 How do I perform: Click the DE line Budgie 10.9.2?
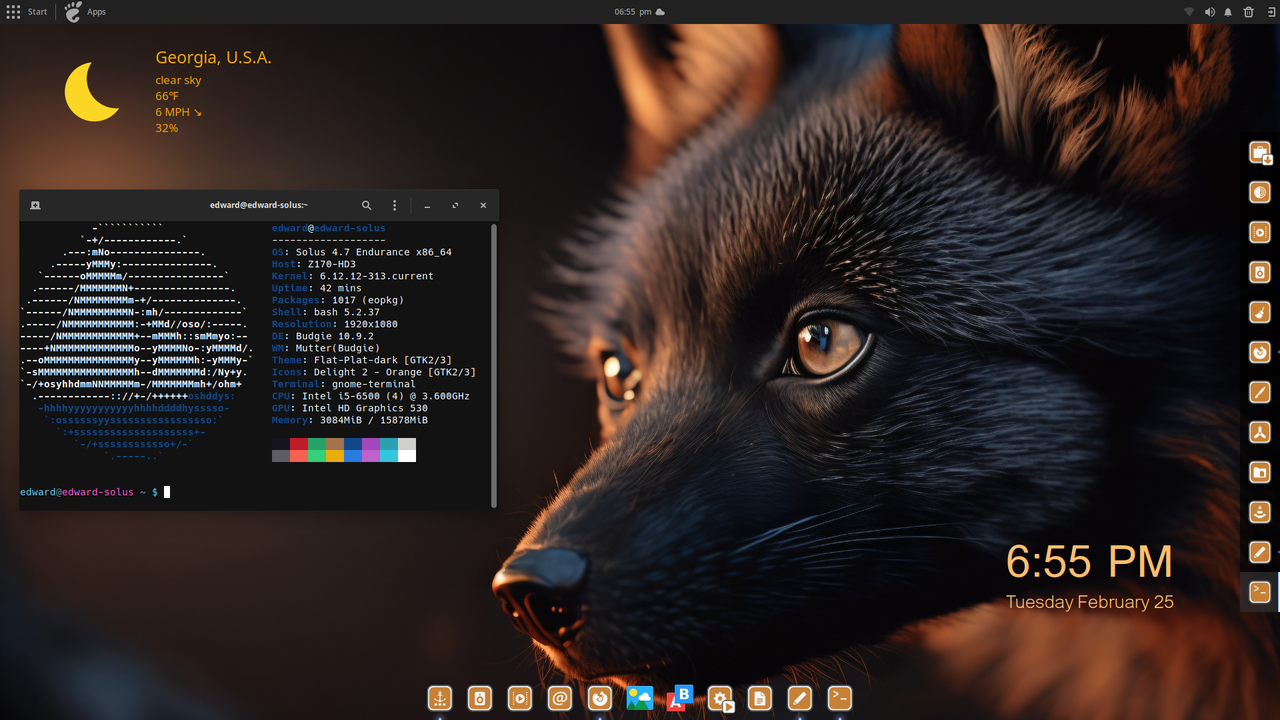coord(323,336)
